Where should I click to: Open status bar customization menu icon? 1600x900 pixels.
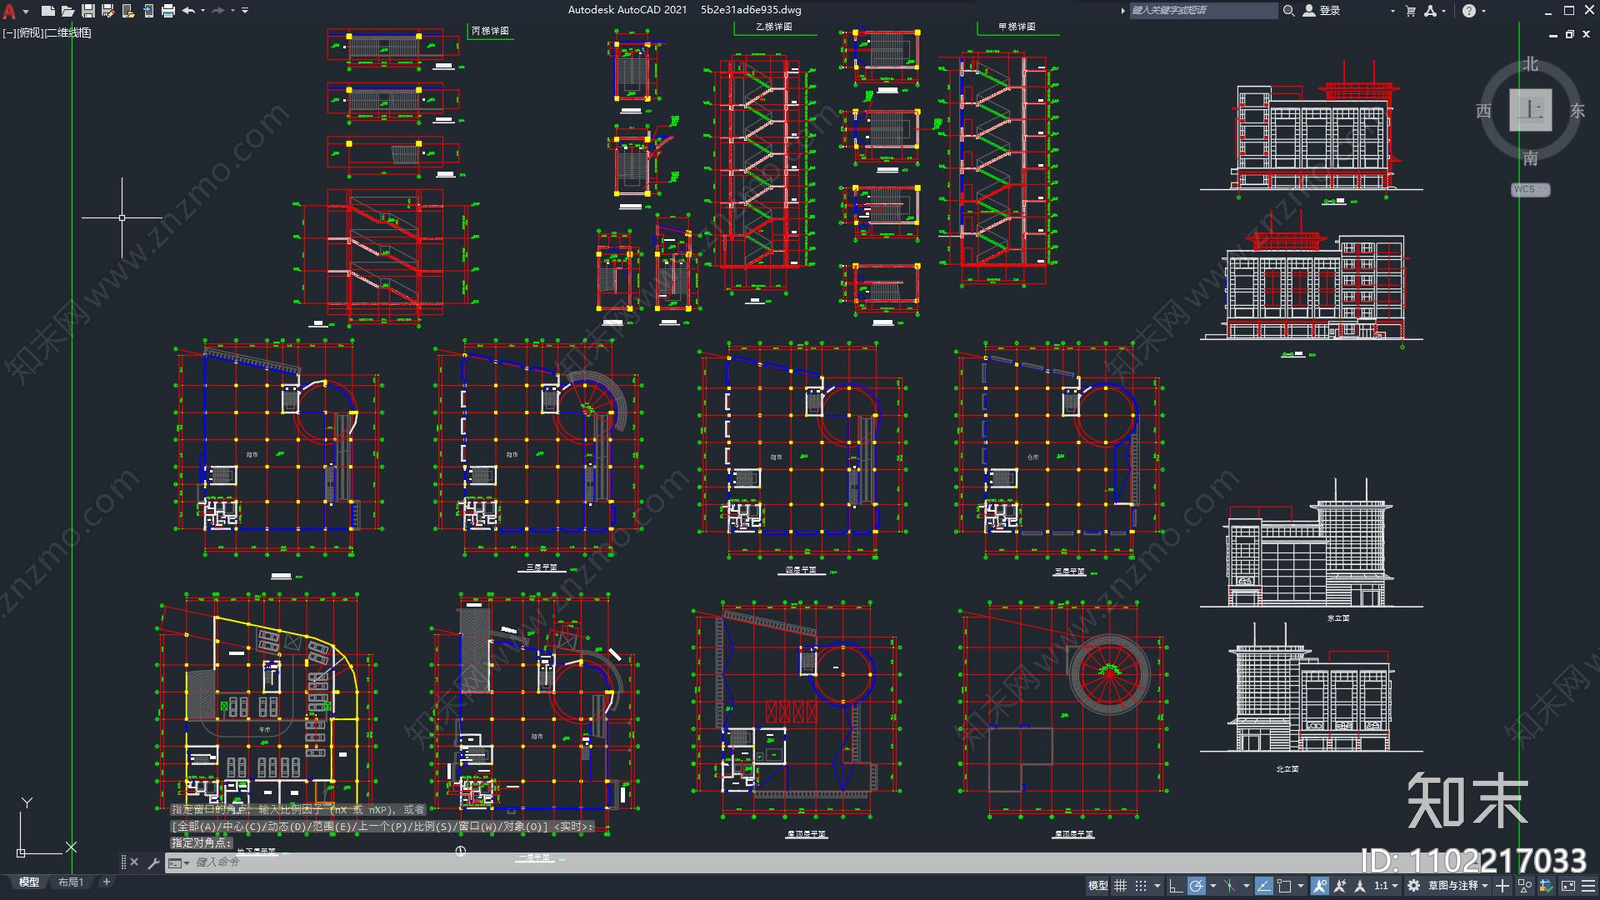point(1589,885)
